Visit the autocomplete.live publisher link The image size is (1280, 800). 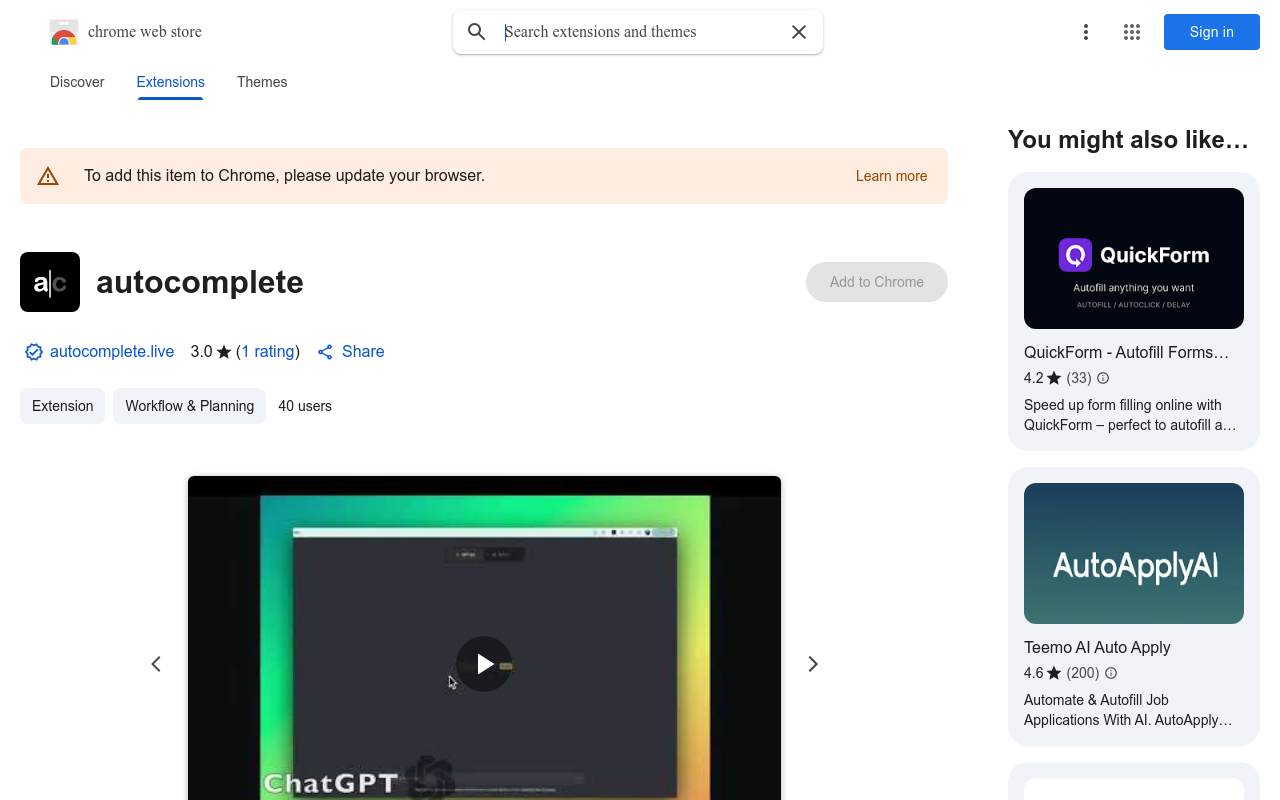click(112, 352)
